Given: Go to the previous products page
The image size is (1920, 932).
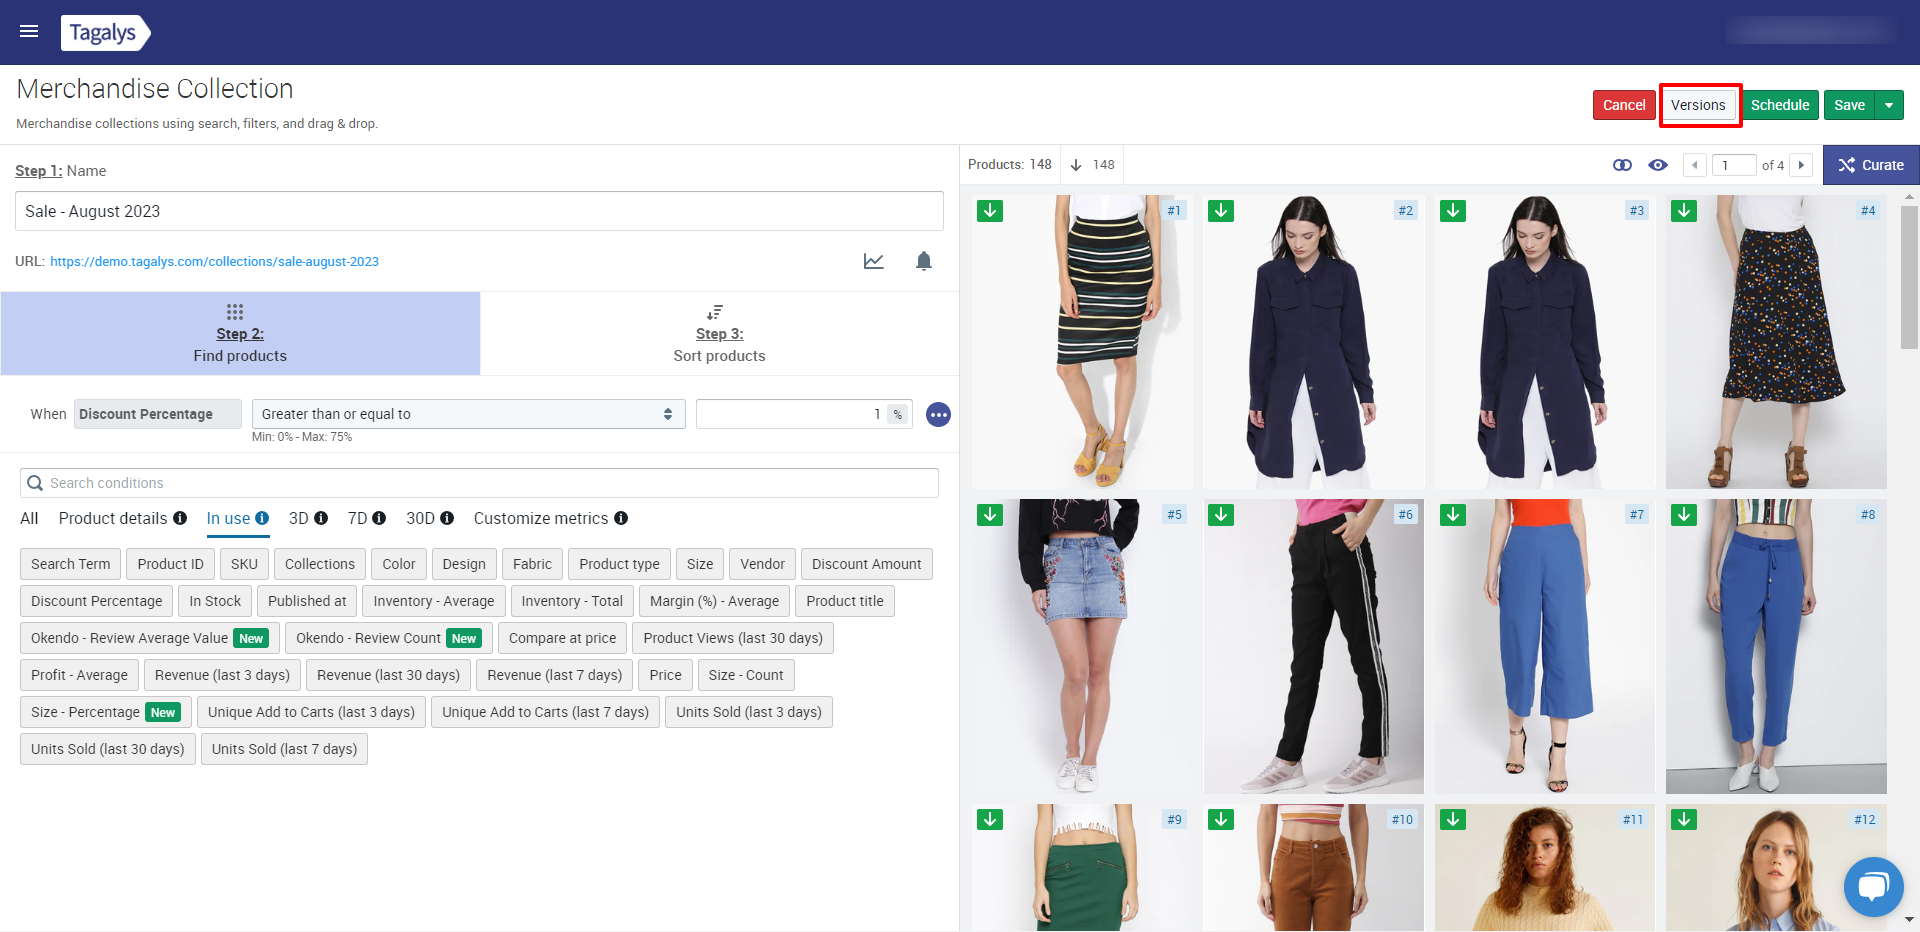Looking at the screenshot, I should [1695, 165].
